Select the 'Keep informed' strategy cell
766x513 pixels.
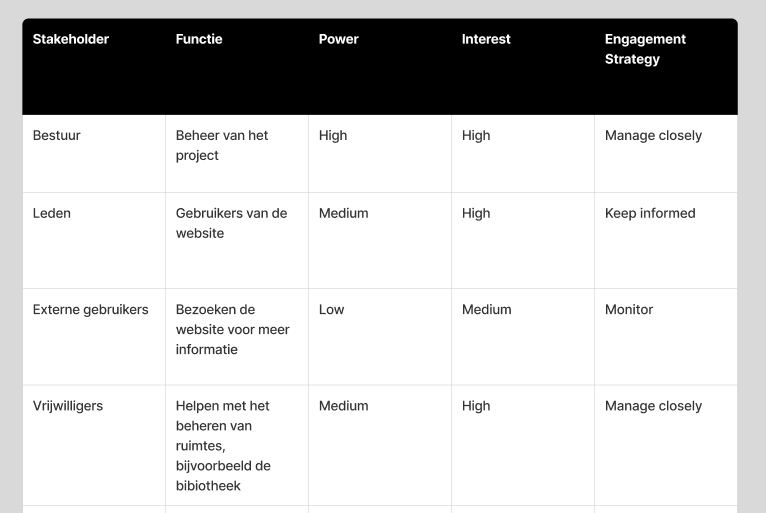[x=650, y=214]
